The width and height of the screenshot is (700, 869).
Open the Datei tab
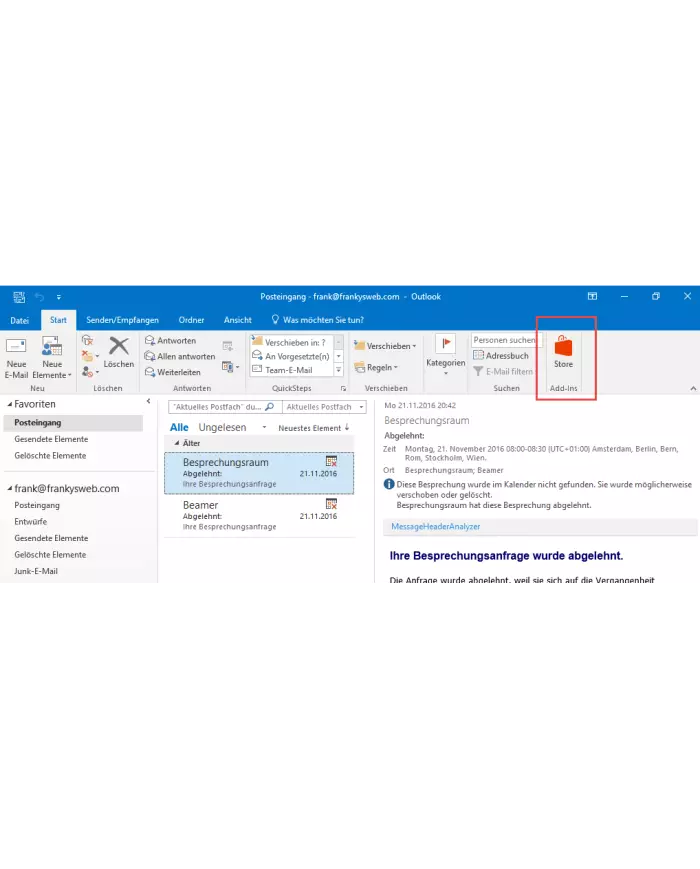click(x=19, y=320)
